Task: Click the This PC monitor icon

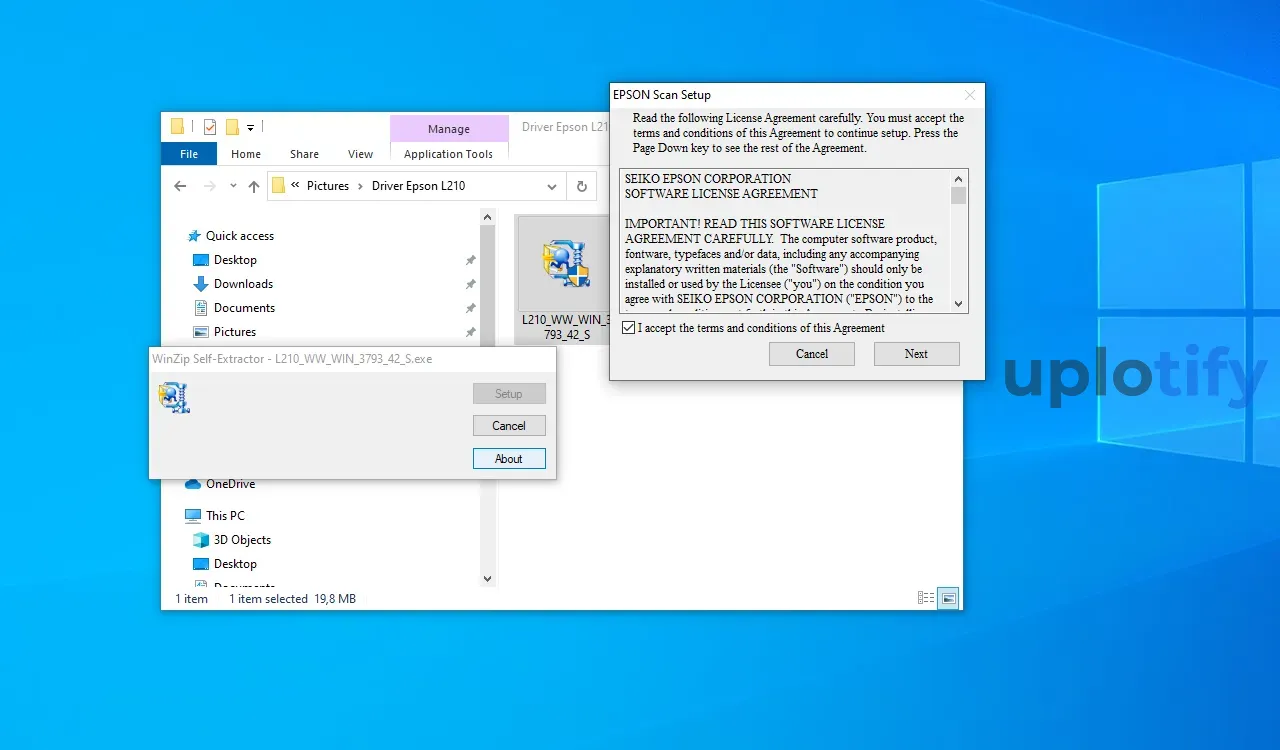Action: coord(193,516)
